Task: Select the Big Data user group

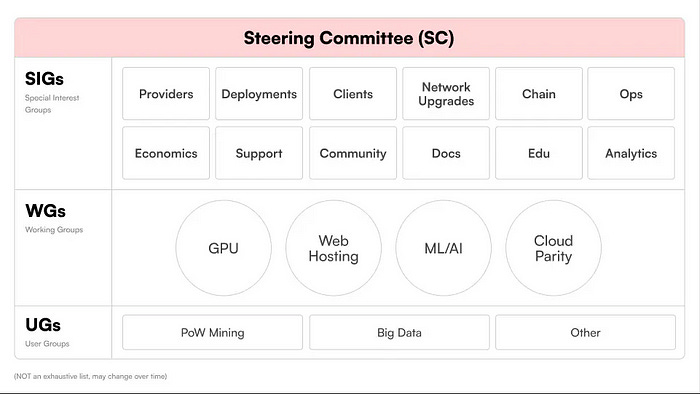Action: (x=399, y=332)
